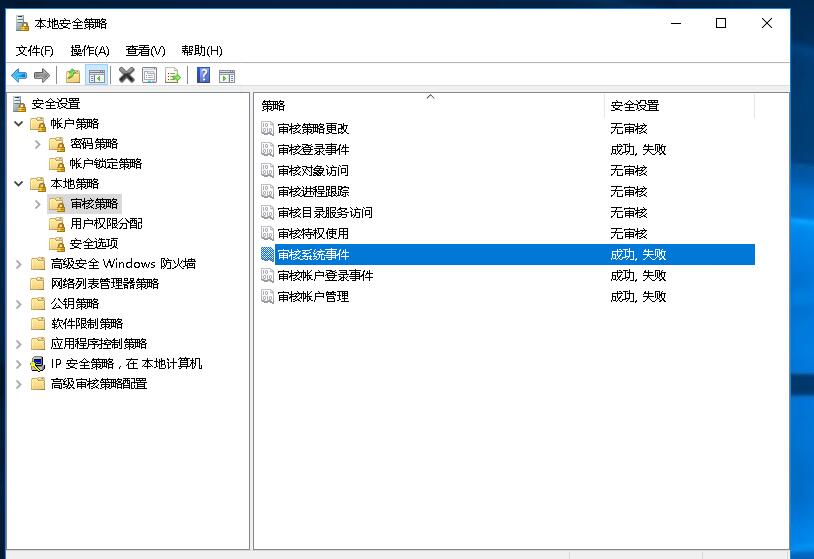Expand the IP 安全策略 tree node
The image size is (814, 559).
click(19, 364)
